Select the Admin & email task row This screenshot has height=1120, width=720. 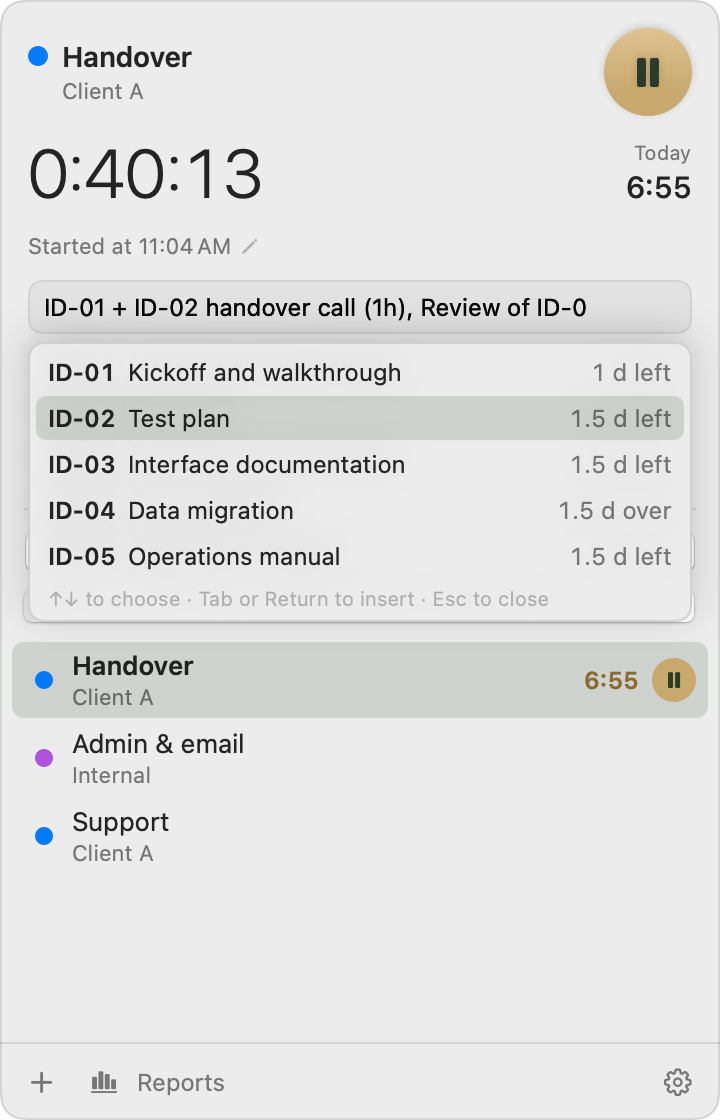(x=360, y=758)
